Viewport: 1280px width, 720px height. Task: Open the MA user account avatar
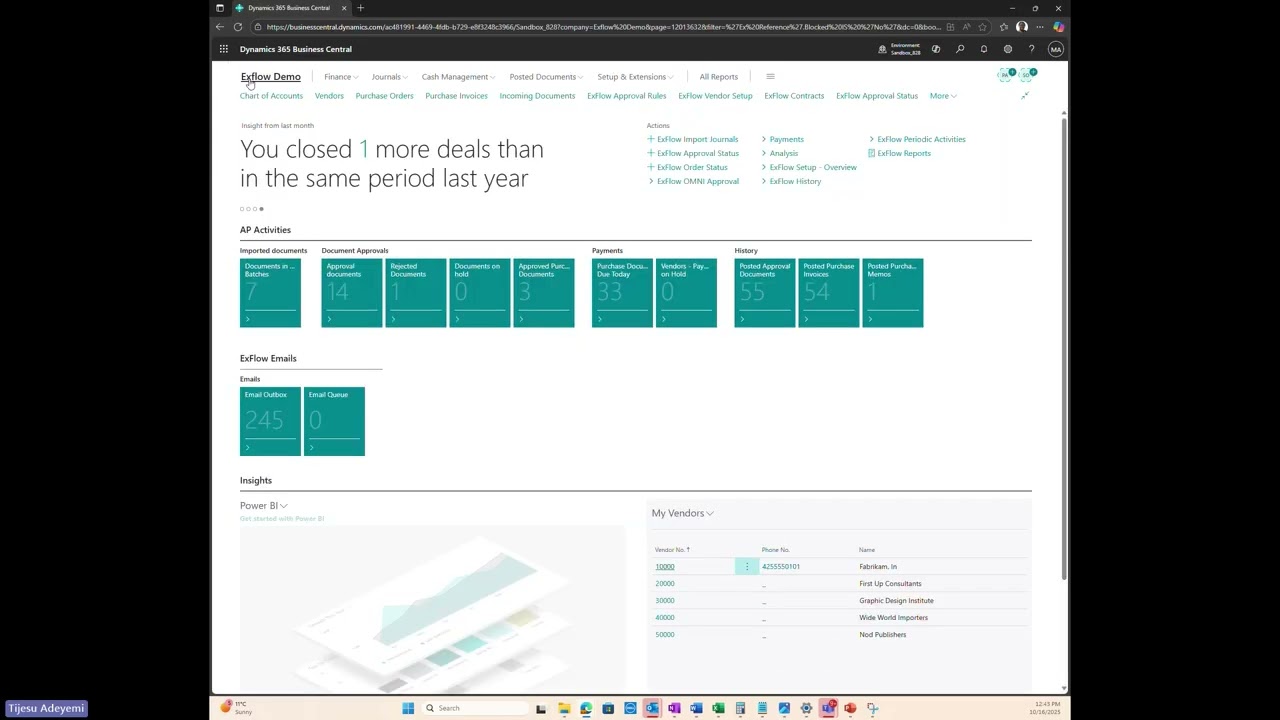[x=1056, y=49]
